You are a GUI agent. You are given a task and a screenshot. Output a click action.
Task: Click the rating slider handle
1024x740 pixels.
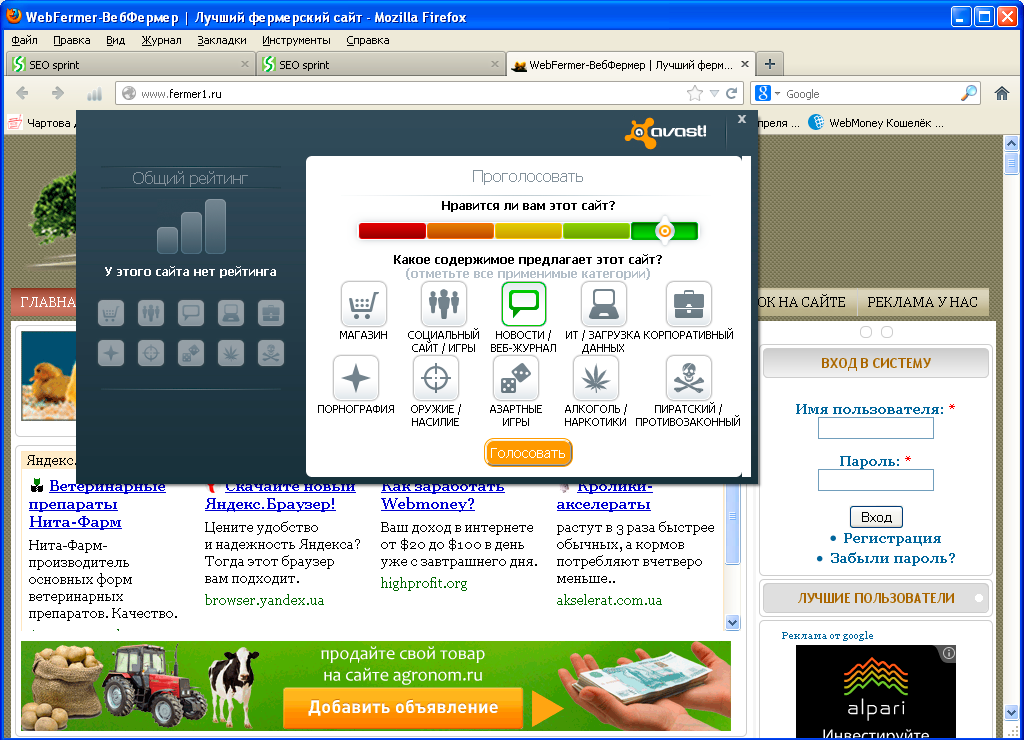pos(664,231)
